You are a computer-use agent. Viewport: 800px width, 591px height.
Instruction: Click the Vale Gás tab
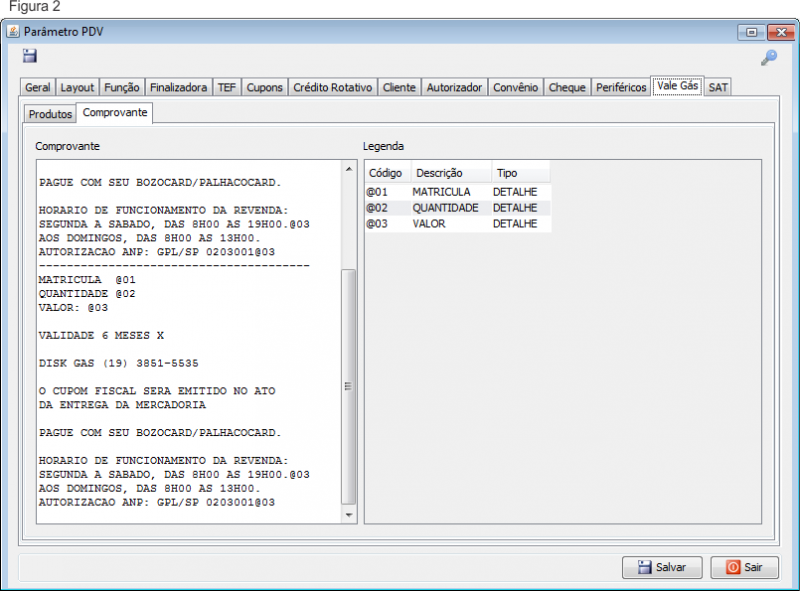(x=678, y=86)
